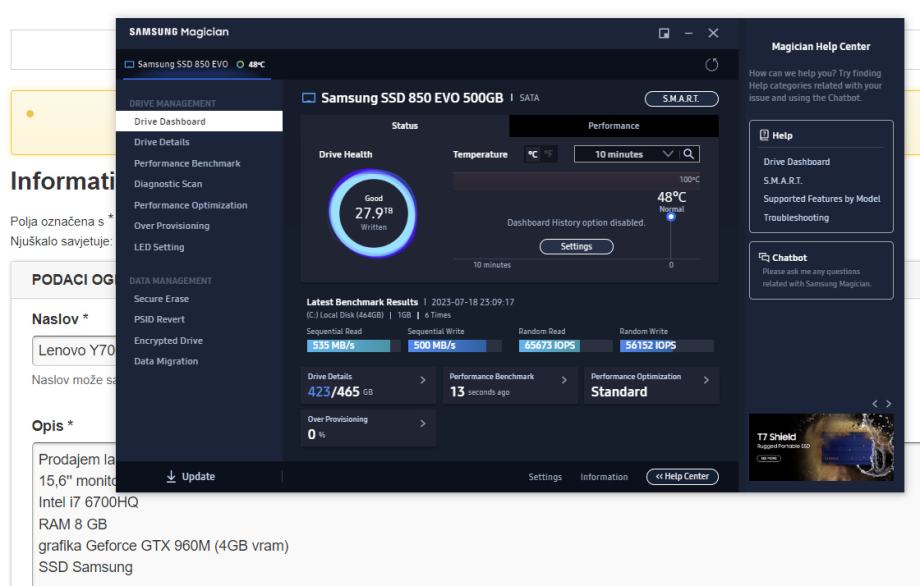The height and width of the screenshot is (586, 920).
Task: Open LED Setting in sidebar
Action: [159, 247]
